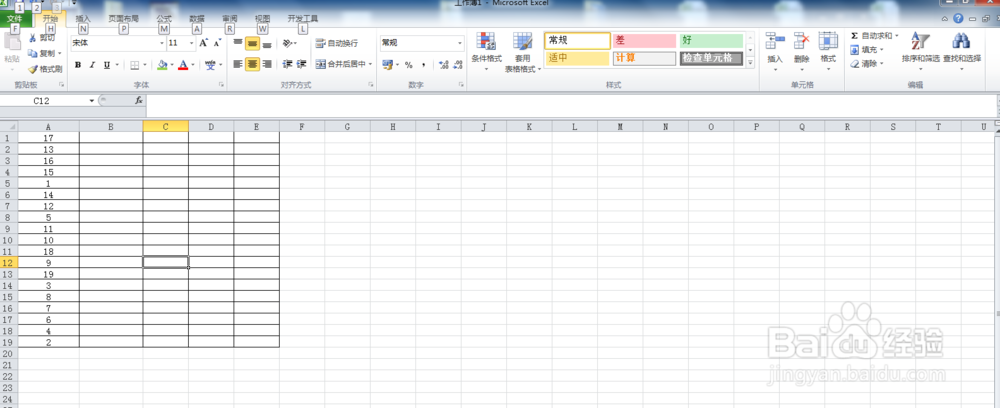The image size is (1000, 408).
Task: Click the Name Box showing C12
Action: tap(42, 101)
